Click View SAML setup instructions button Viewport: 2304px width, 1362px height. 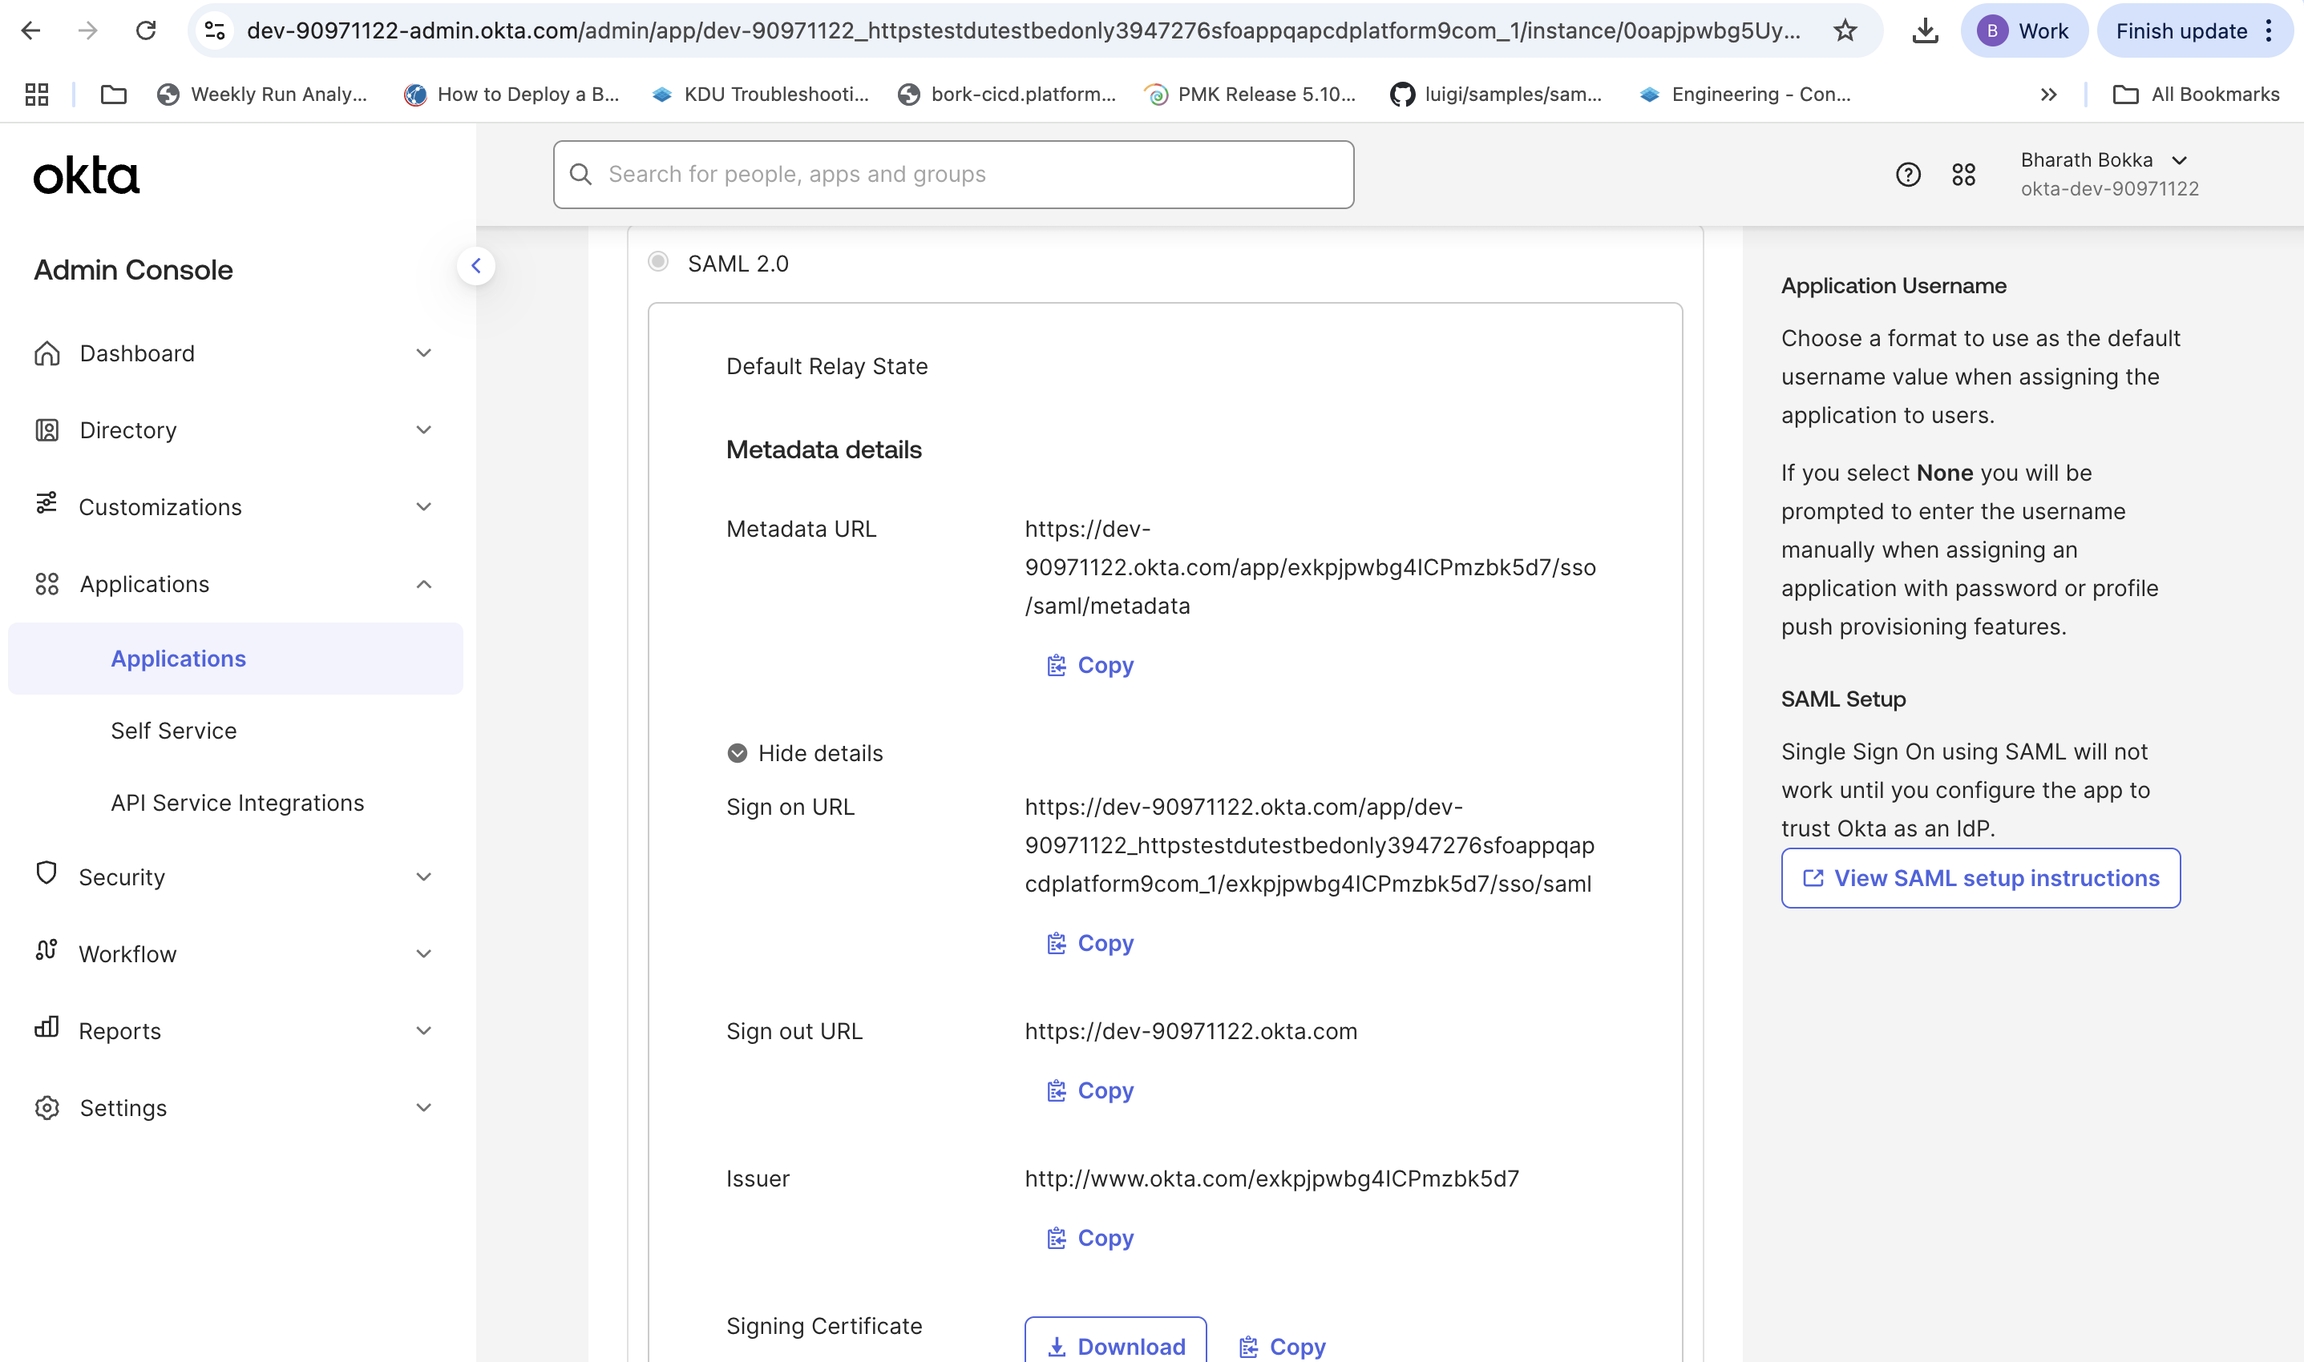tap(1980, 878)
